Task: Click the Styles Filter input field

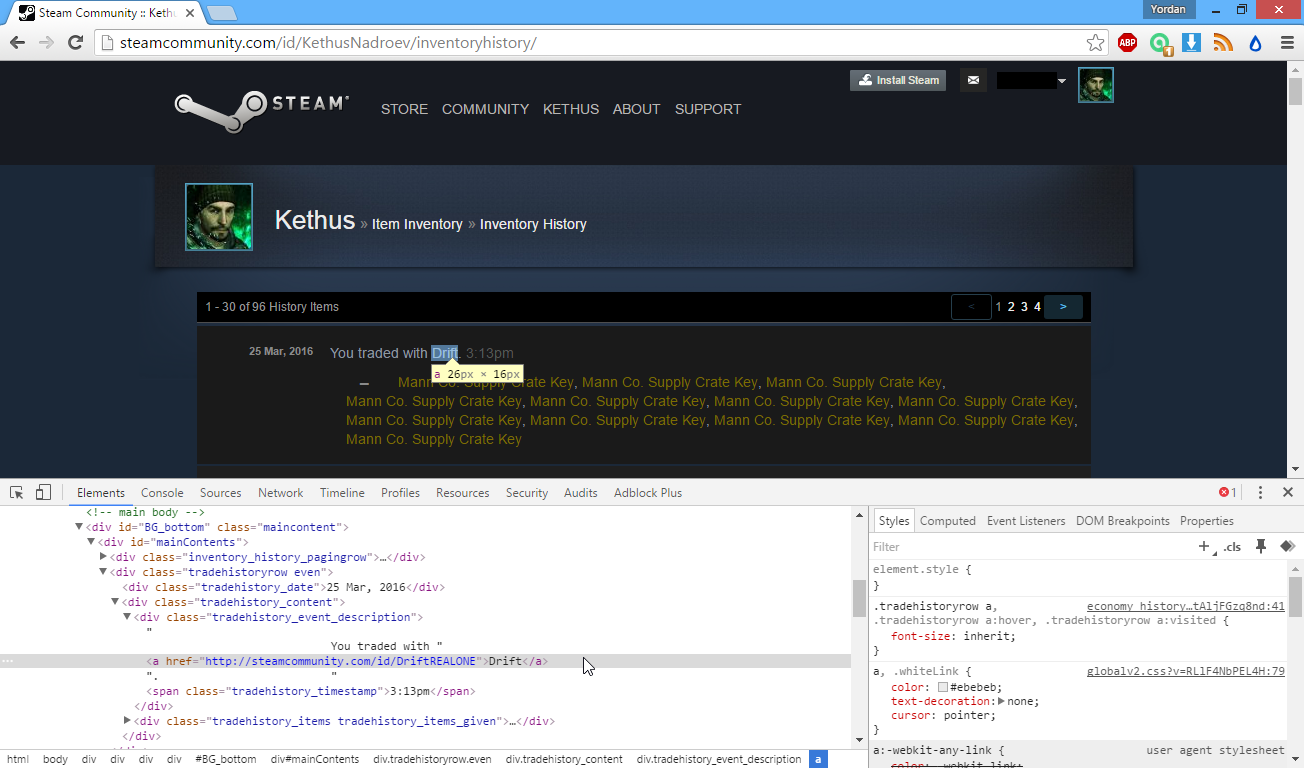Action: [1030, 547]
